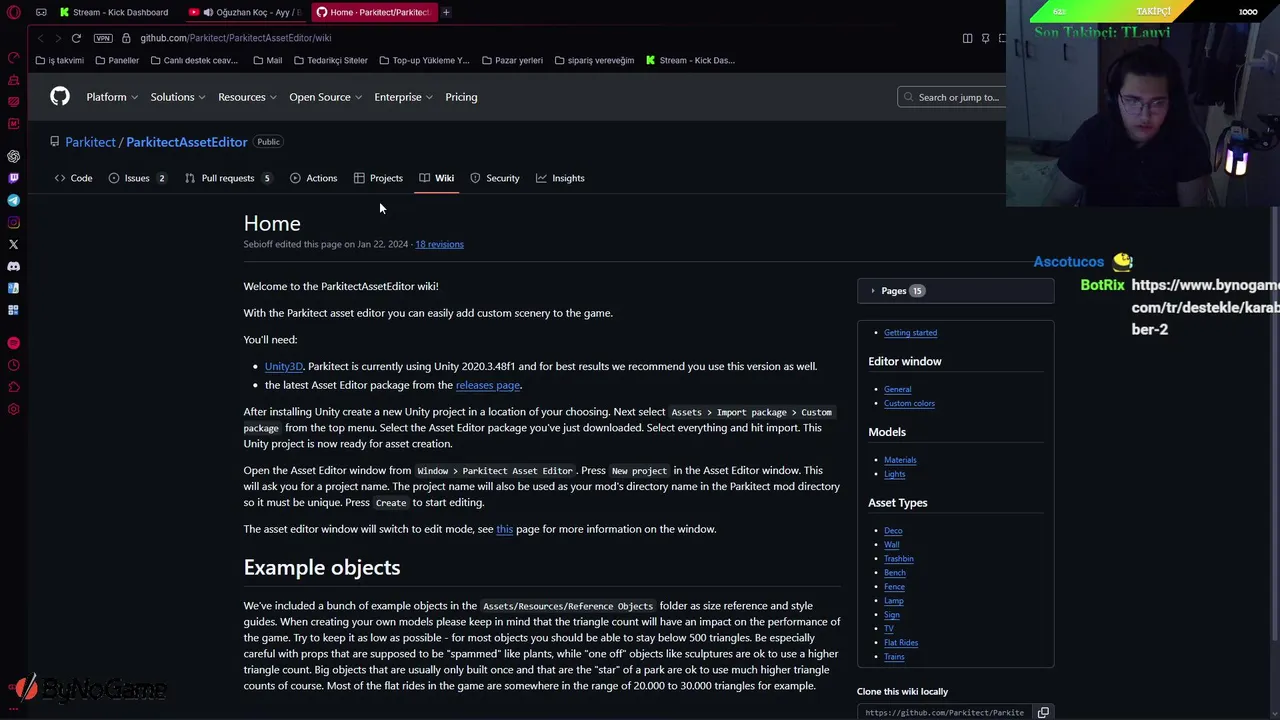
Task: Open the Spotify sidebar icon
Action: point(13,343)
